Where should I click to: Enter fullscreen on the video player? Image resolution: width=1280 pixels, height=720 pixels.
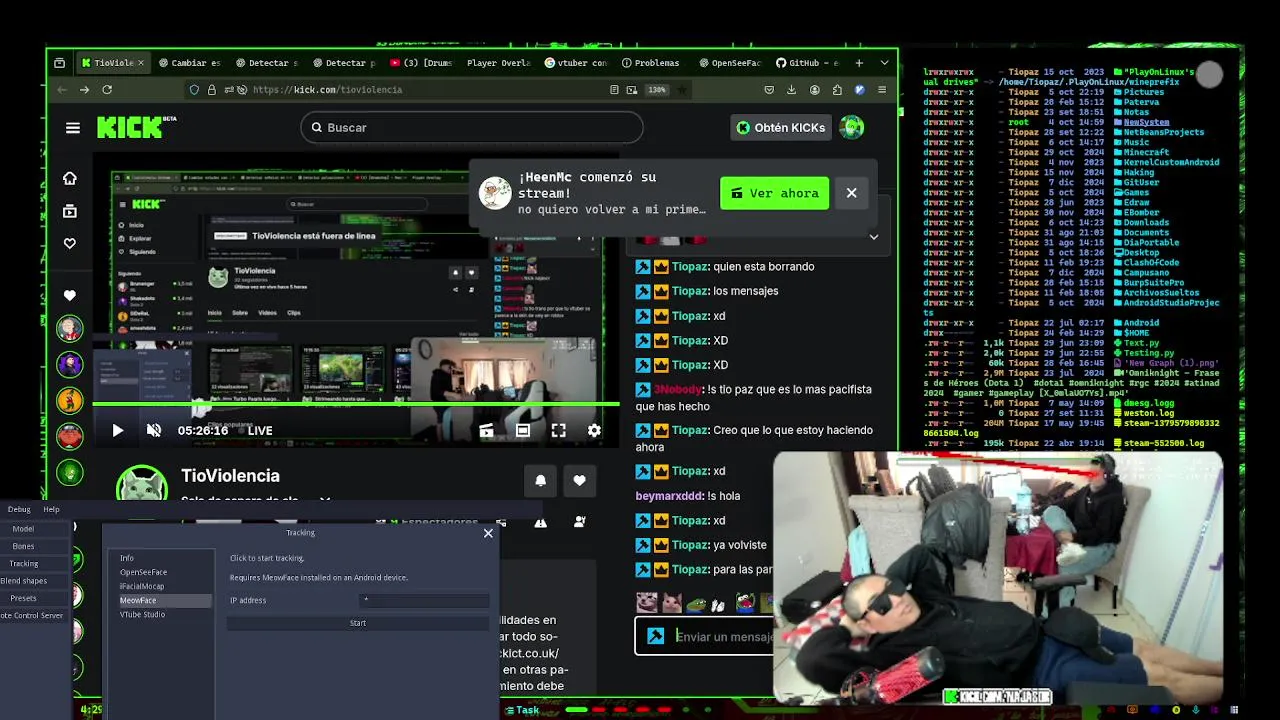(x=558, y=430)
